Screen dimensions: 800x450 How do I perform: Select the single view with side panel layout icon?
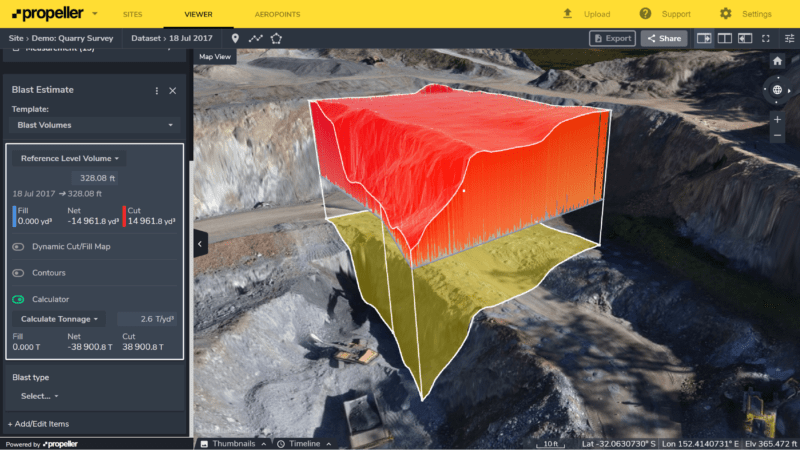[x=704, y=38]
